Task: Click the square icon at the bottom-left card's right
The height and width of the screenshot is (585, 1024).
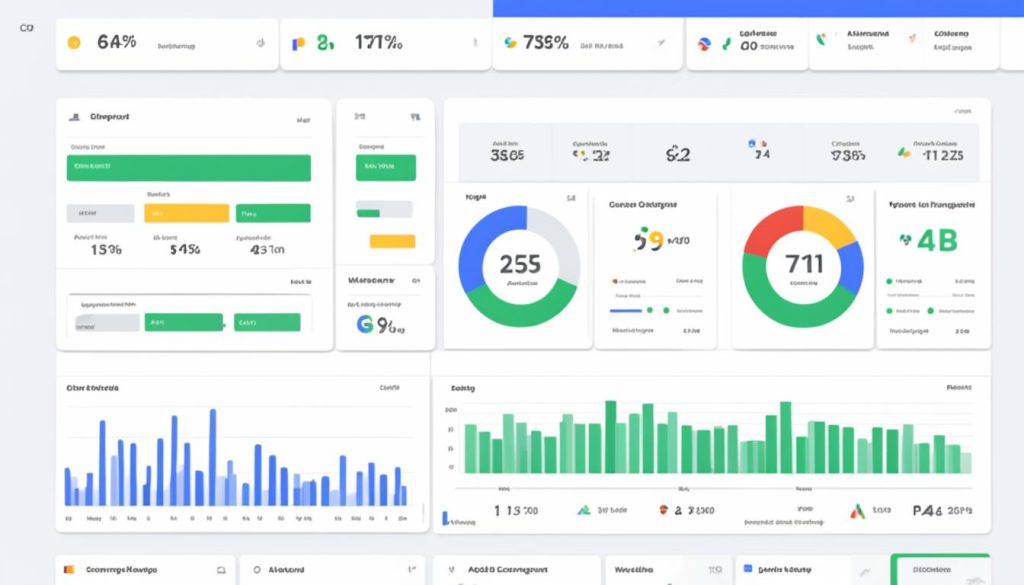Action: (221, 570)
